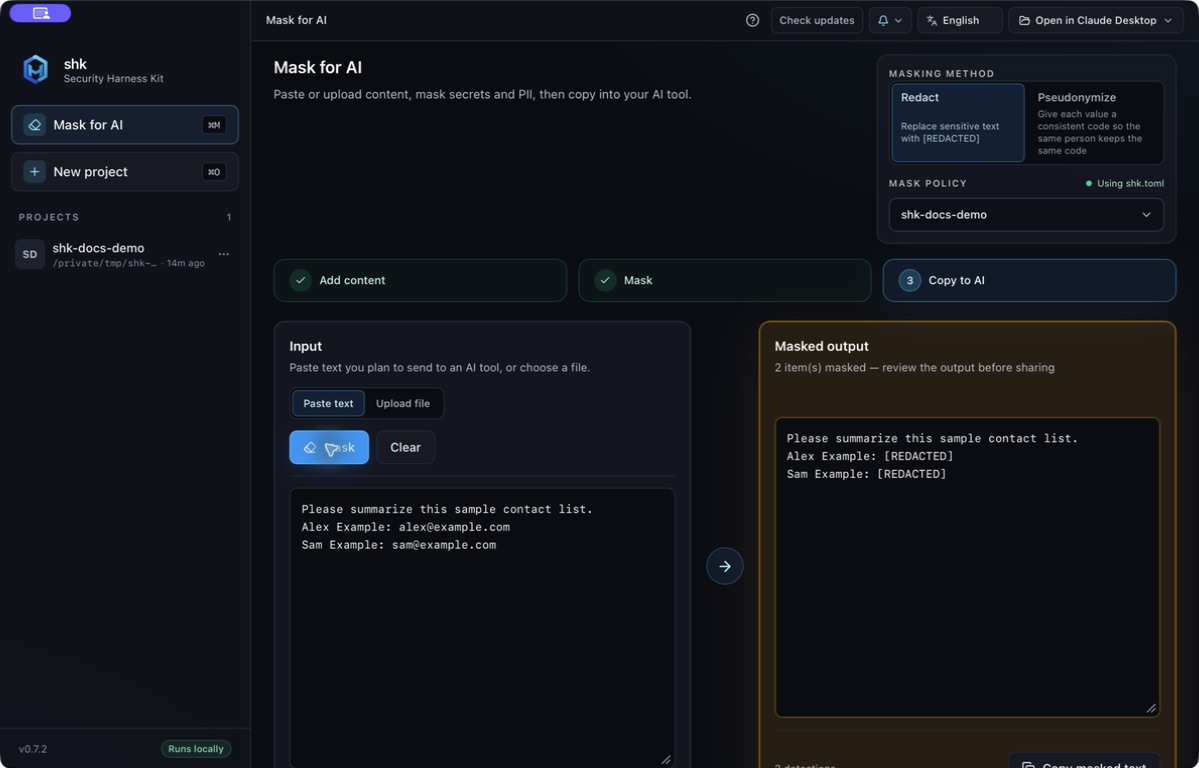Click the Copy to AI step
The image size is (1199, 768).
pyautogui.click(x=1029, y=280)
